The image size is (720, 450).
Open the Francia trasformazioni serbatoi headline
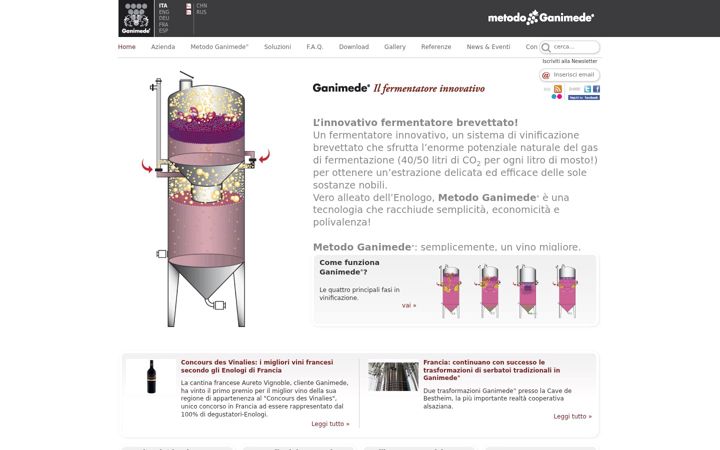pos(491,370)
